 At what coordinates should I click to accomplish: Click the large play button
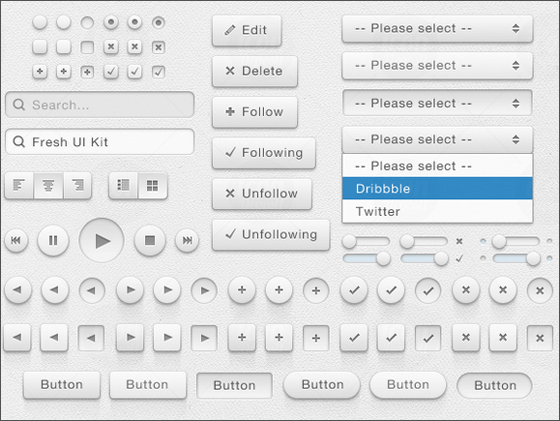pos(102,241)
